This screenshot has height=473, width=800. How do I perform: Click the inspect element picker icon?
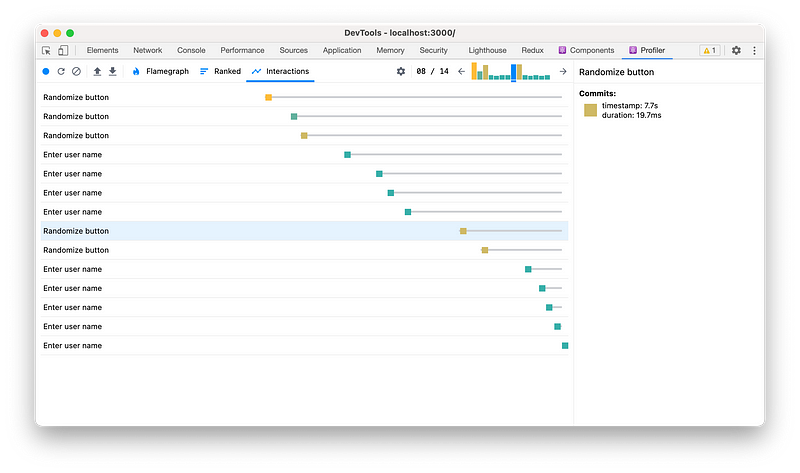pos(46,50)
